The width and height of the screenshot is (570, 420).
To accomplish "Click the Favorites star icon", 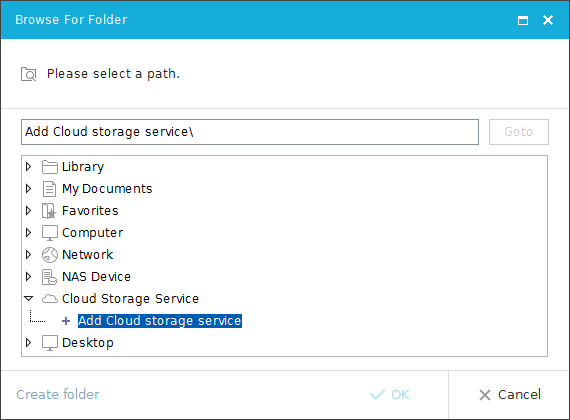I will [49, 211].
